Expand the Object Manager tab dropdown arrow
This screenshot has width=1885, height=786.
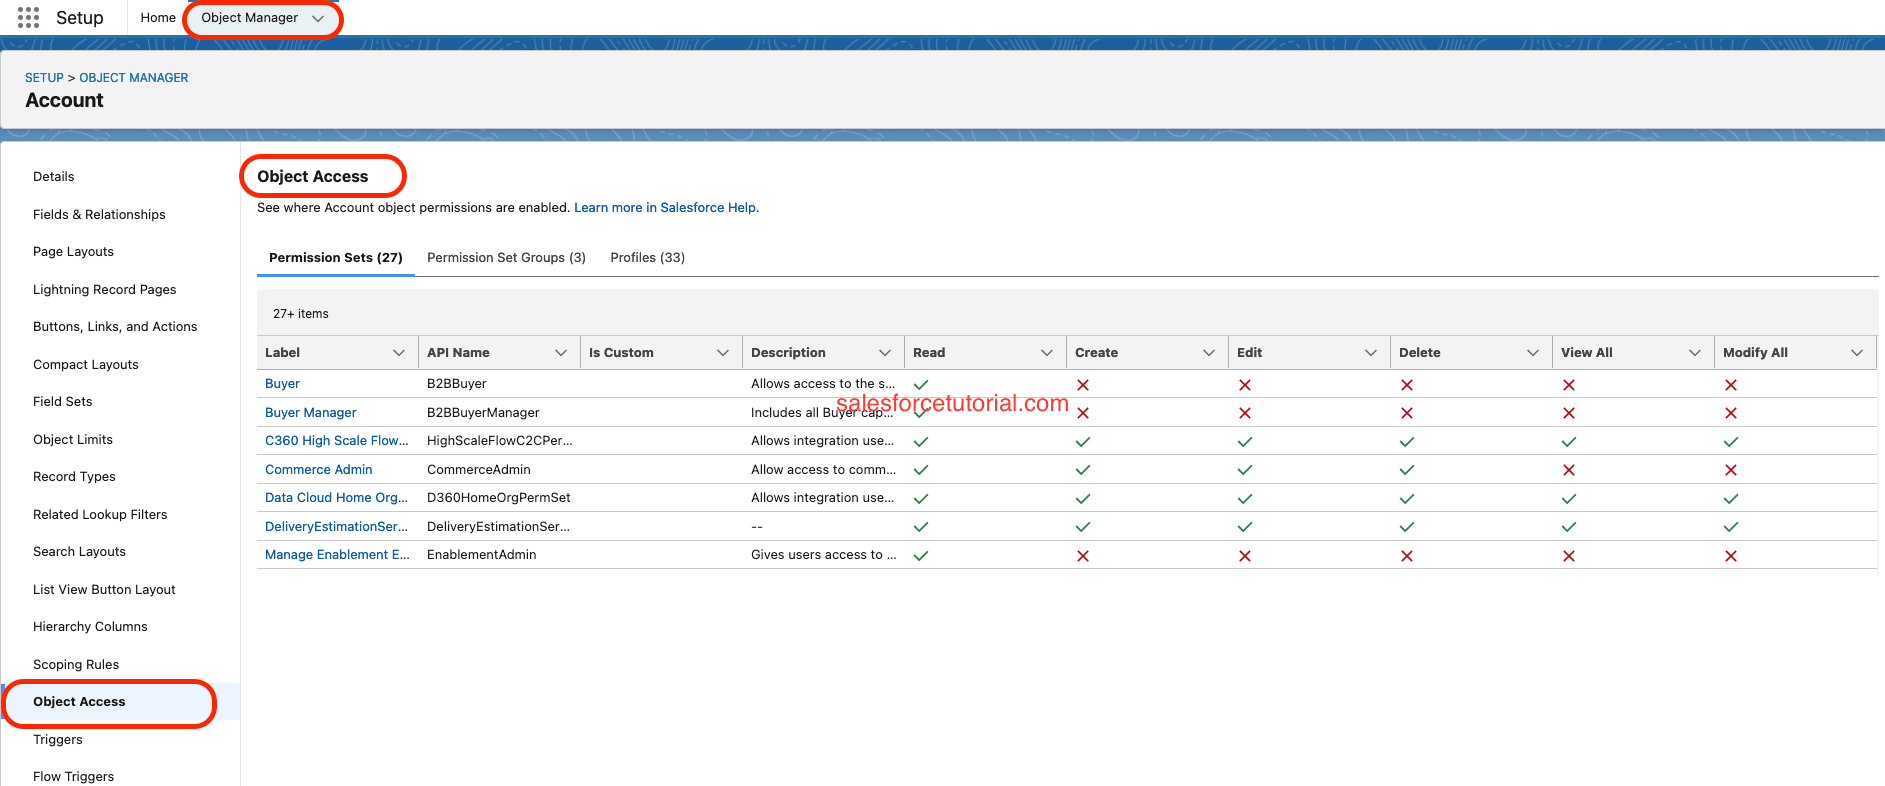[x=318, y=18]
